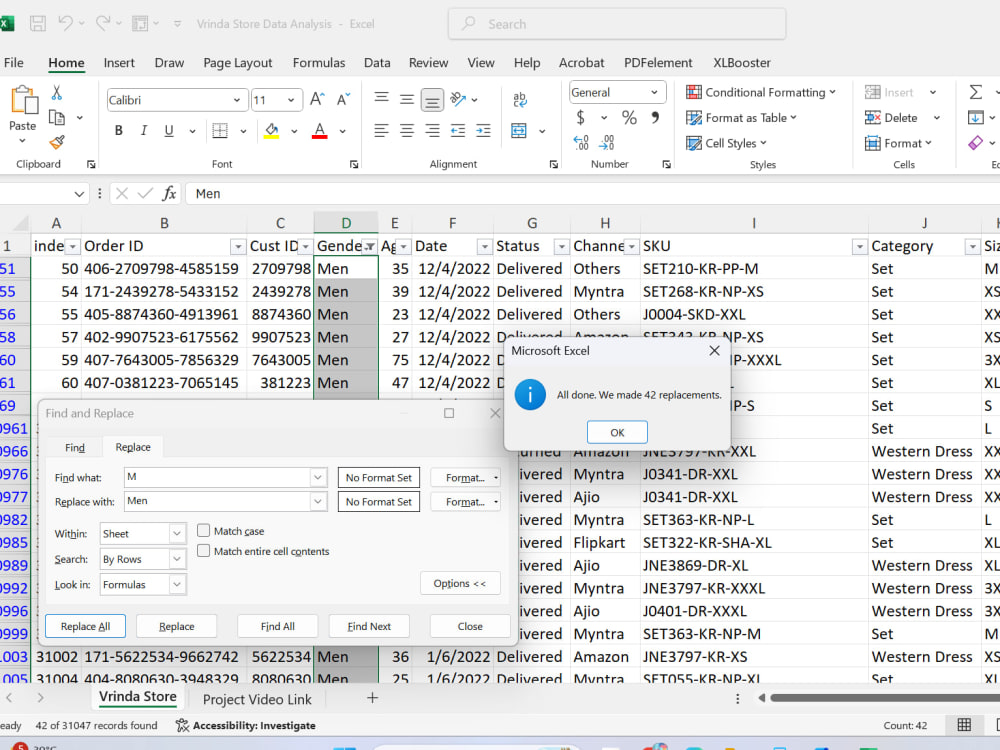
Task: Toggle Underline formatting
Action: 169,131
